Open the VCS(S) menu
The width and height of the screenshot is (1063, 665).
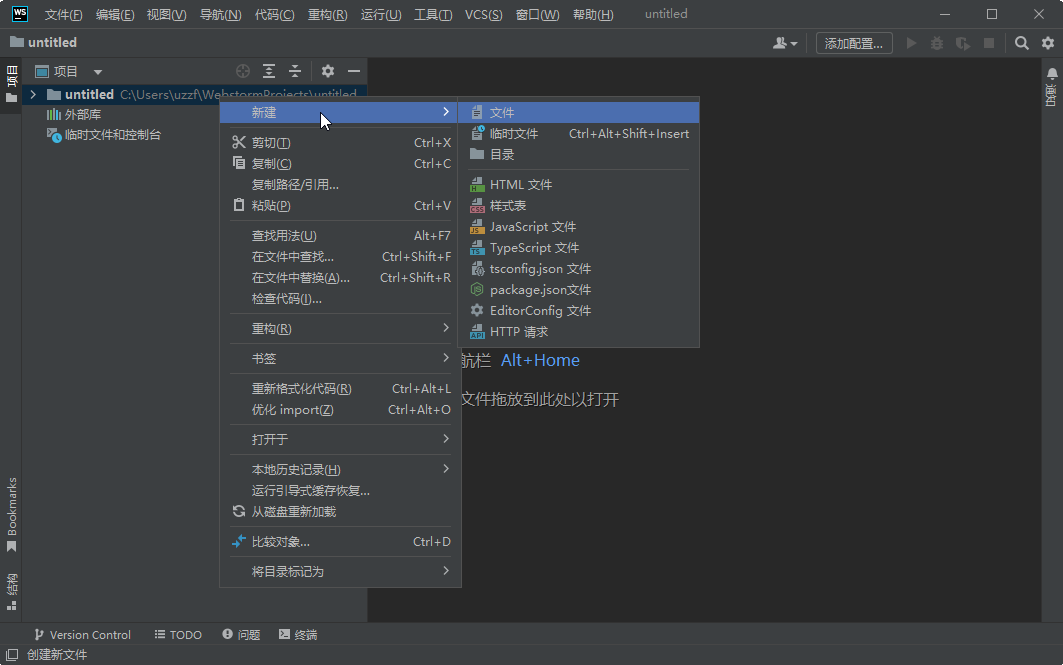click(483, 14)
